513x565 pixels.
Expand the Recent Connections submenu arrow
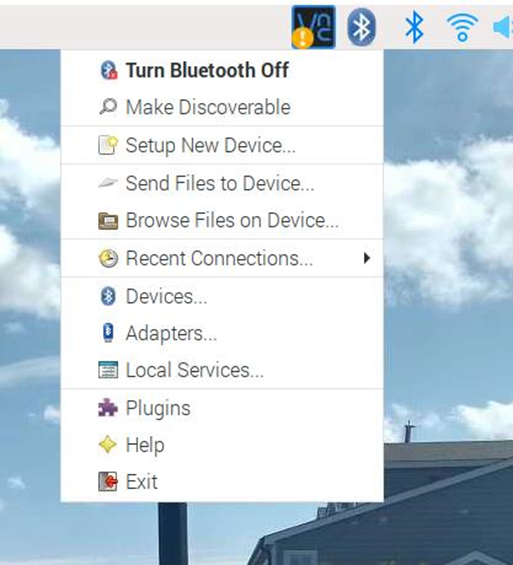point(367,258)
